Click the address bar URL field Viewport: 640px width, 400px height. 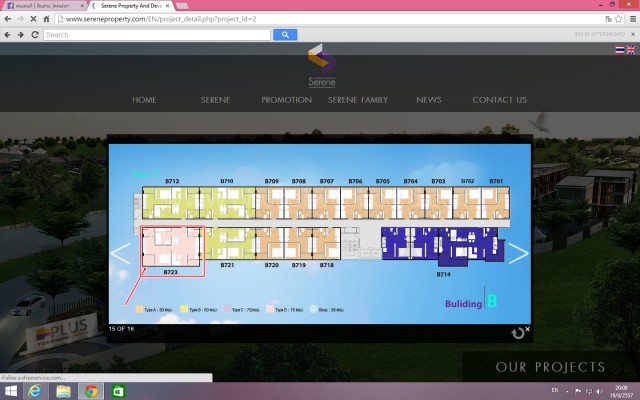[x=331, y=19]
